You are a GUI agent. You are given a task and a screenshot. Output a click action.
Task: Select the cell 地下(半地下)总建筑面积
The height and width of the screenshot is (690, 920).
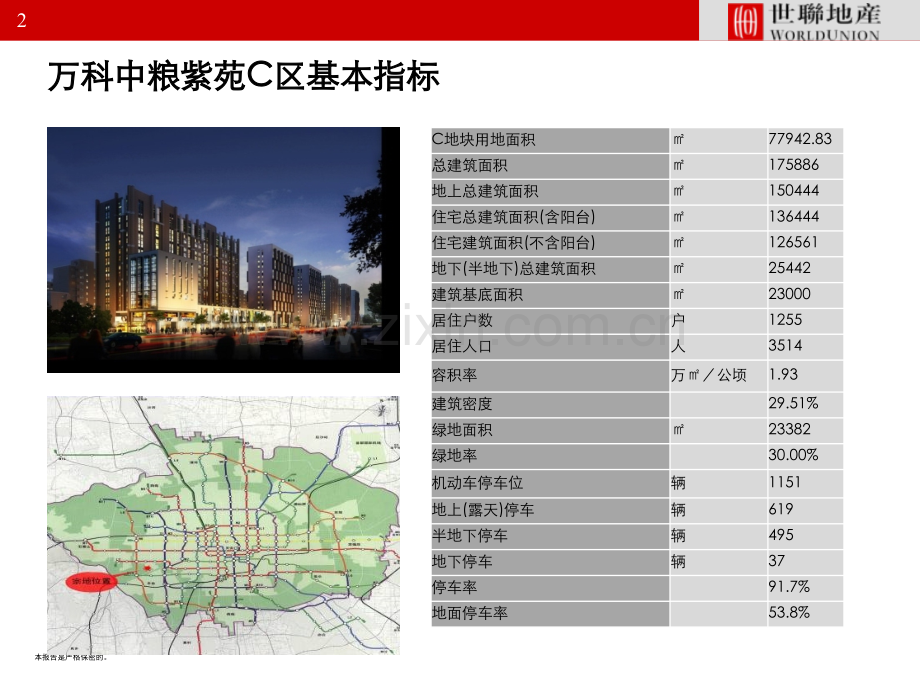[550, 269]
